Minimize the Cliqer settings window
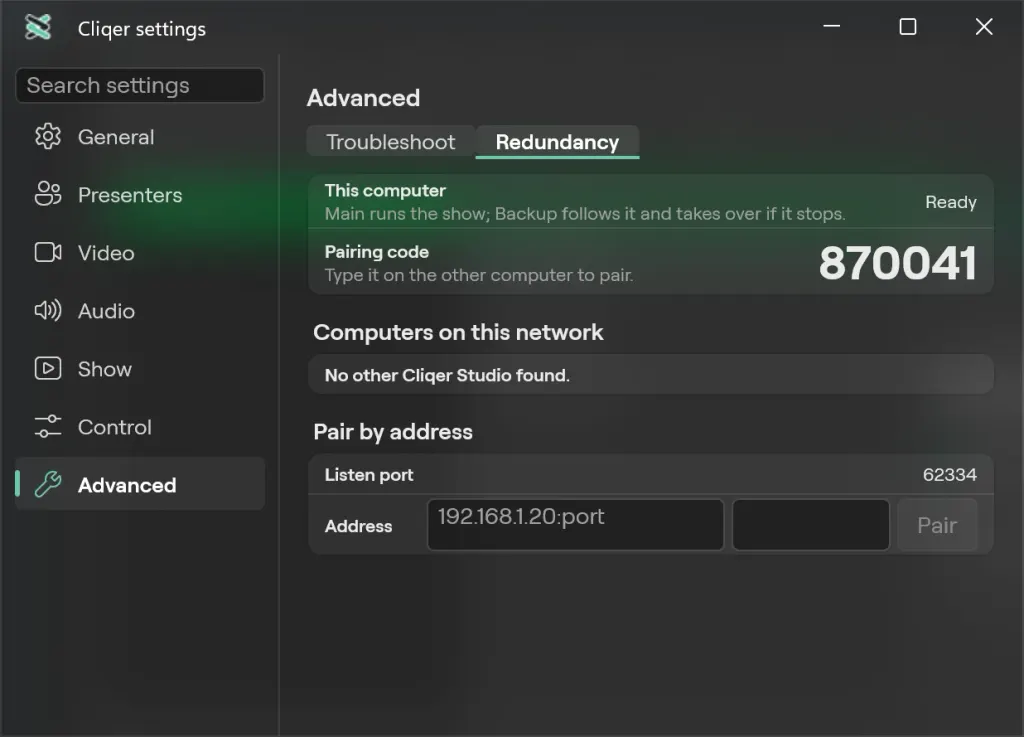 [x=831, y=26]
